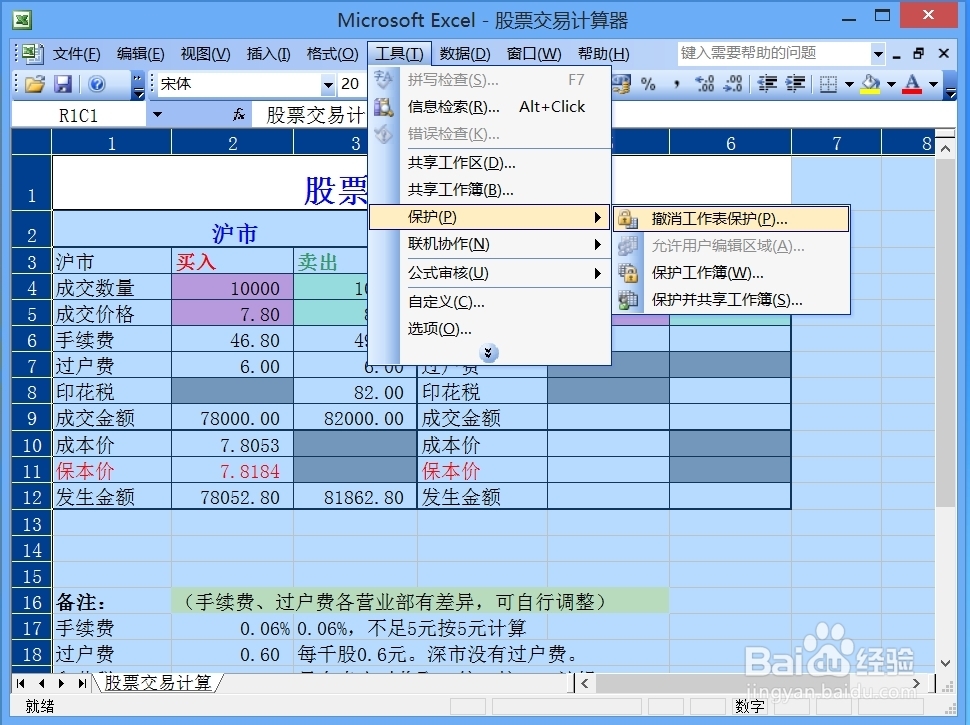The image size is (970, 725).
Task: Go to next sheet tab arrow
Action: coord(61,684)
